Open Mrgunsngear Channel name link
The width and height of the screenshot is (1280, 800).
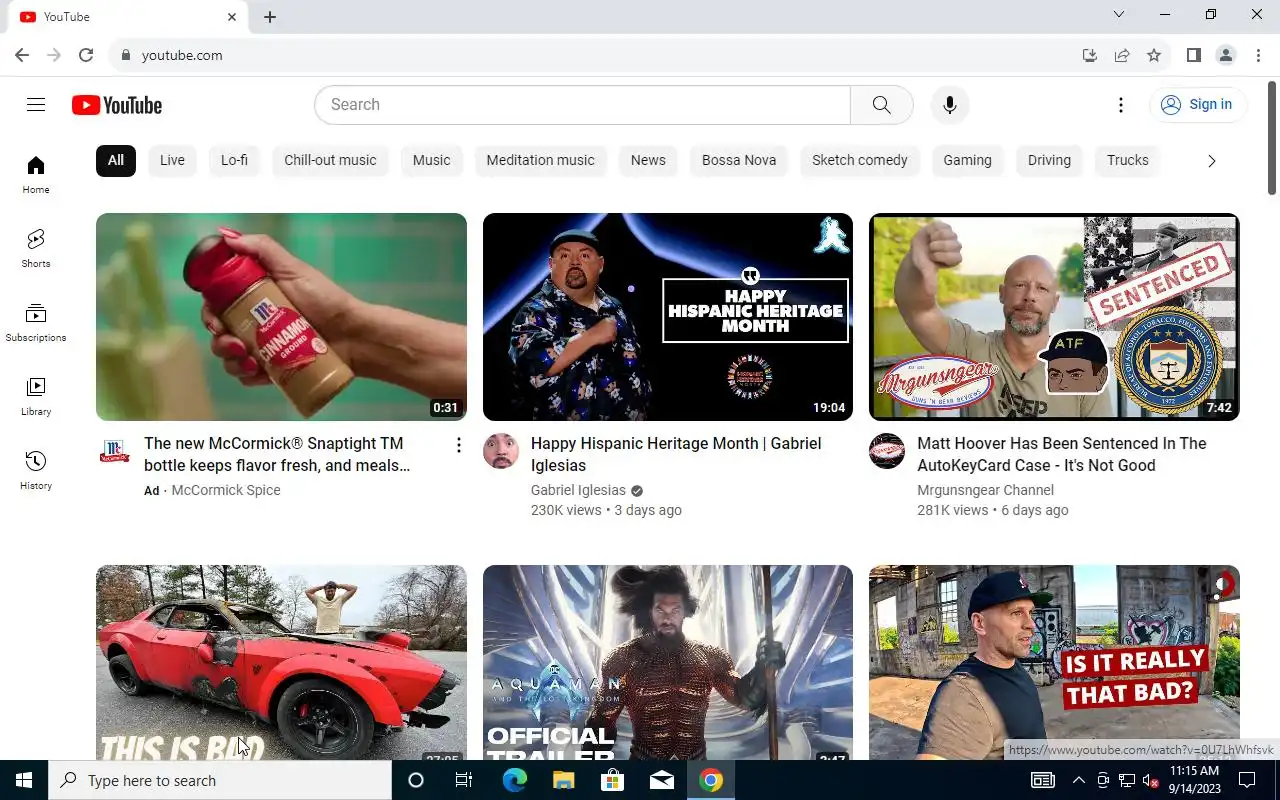click(x=985, y=490)
